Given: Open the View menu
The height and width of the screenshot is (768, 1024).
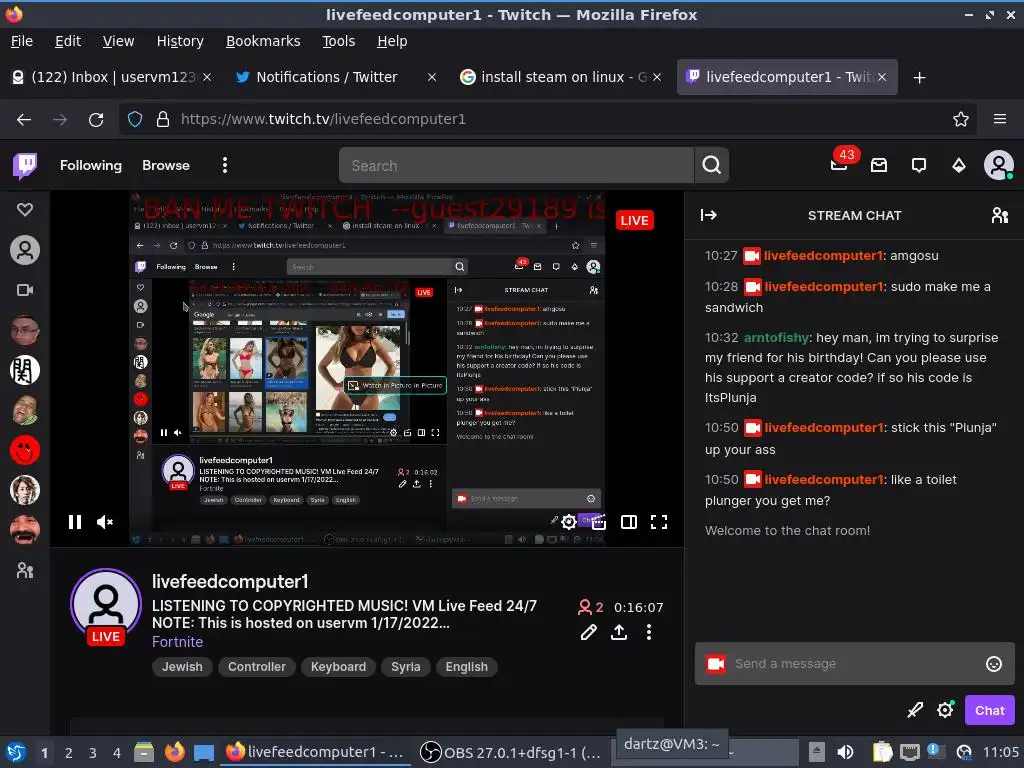Looking at the screenshot, I should click(x=118, y=41).
